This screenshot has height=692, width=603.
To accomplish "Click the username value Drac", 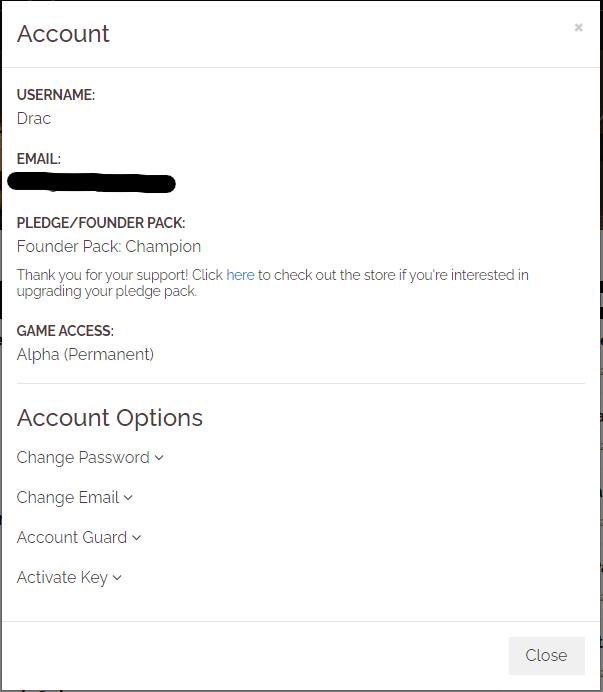I will click(34, 118).
